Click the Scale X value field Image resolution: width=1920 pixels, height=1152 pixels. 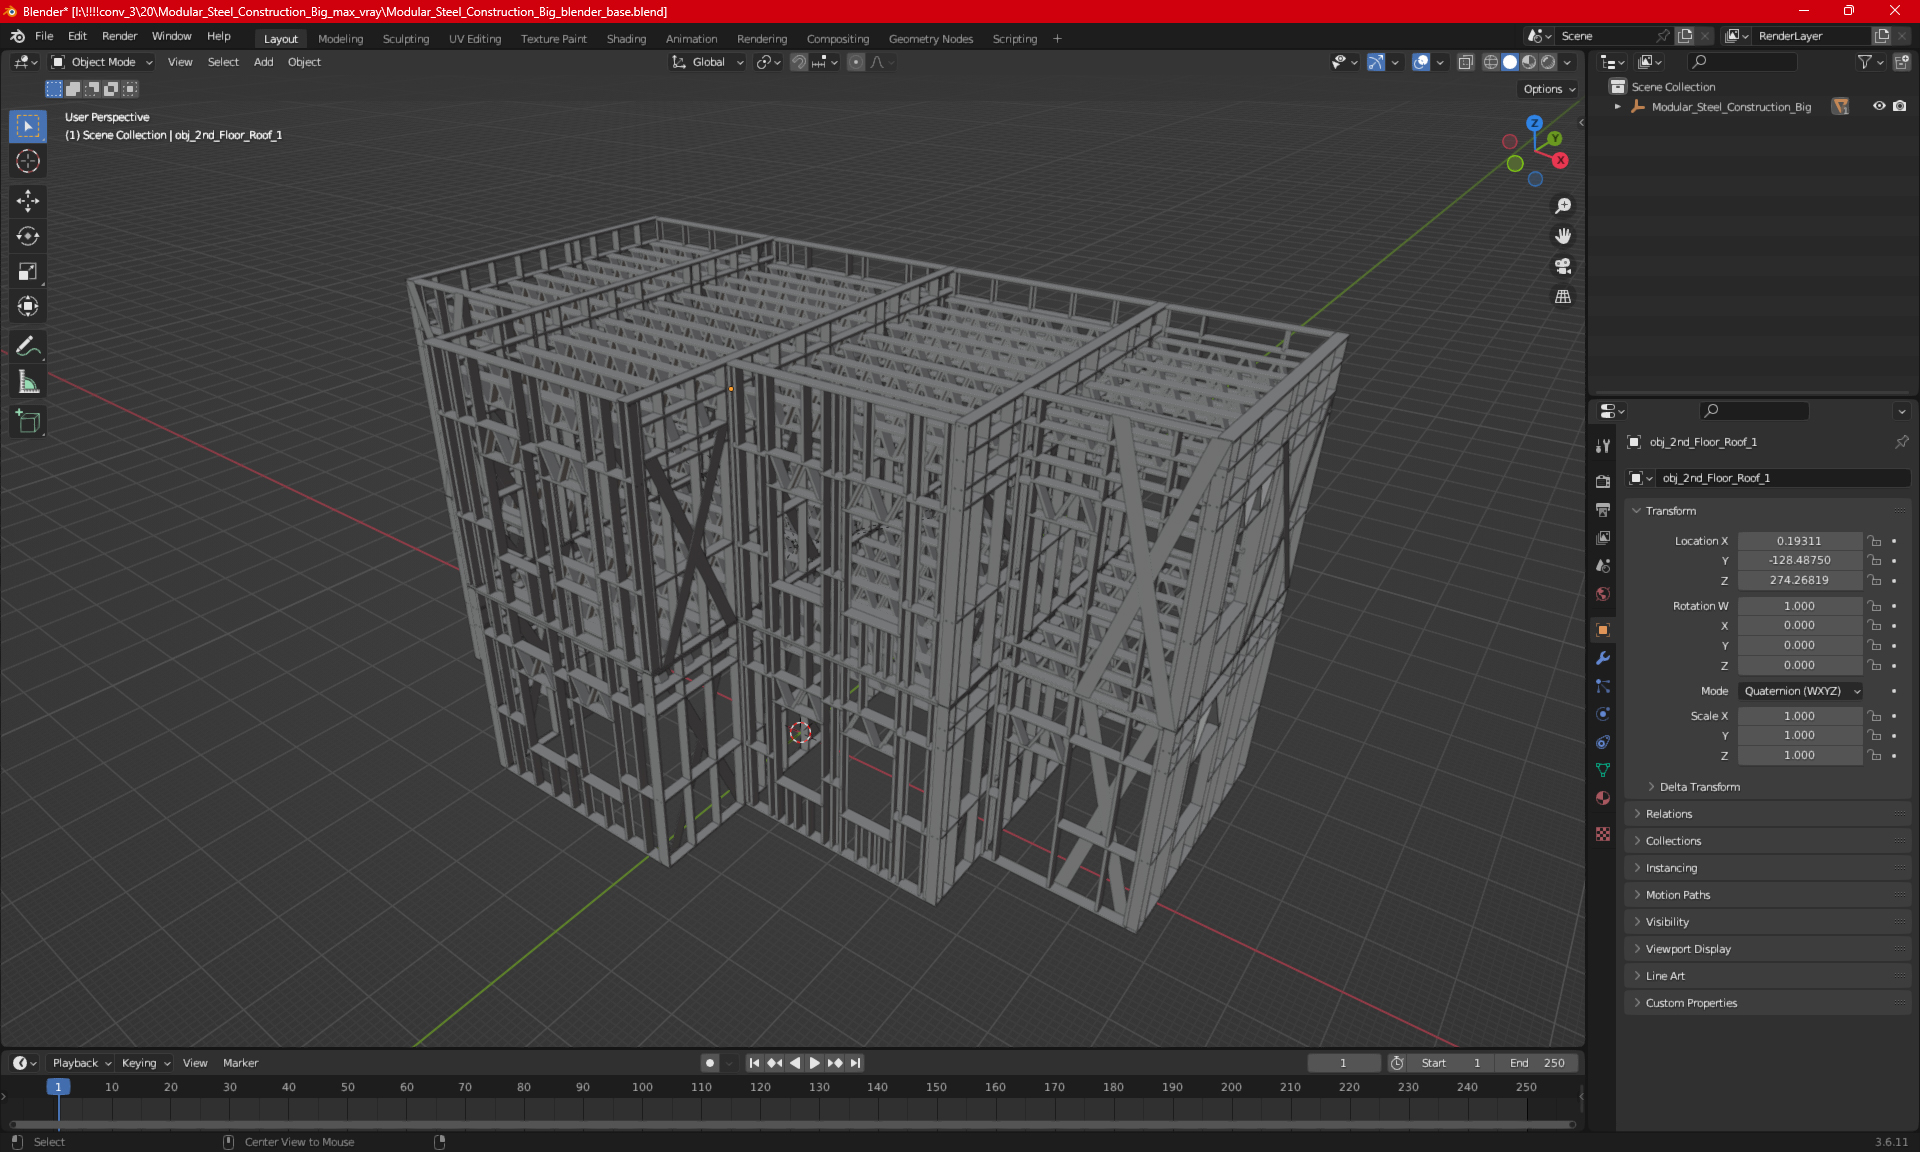[x=1798, y=716]
